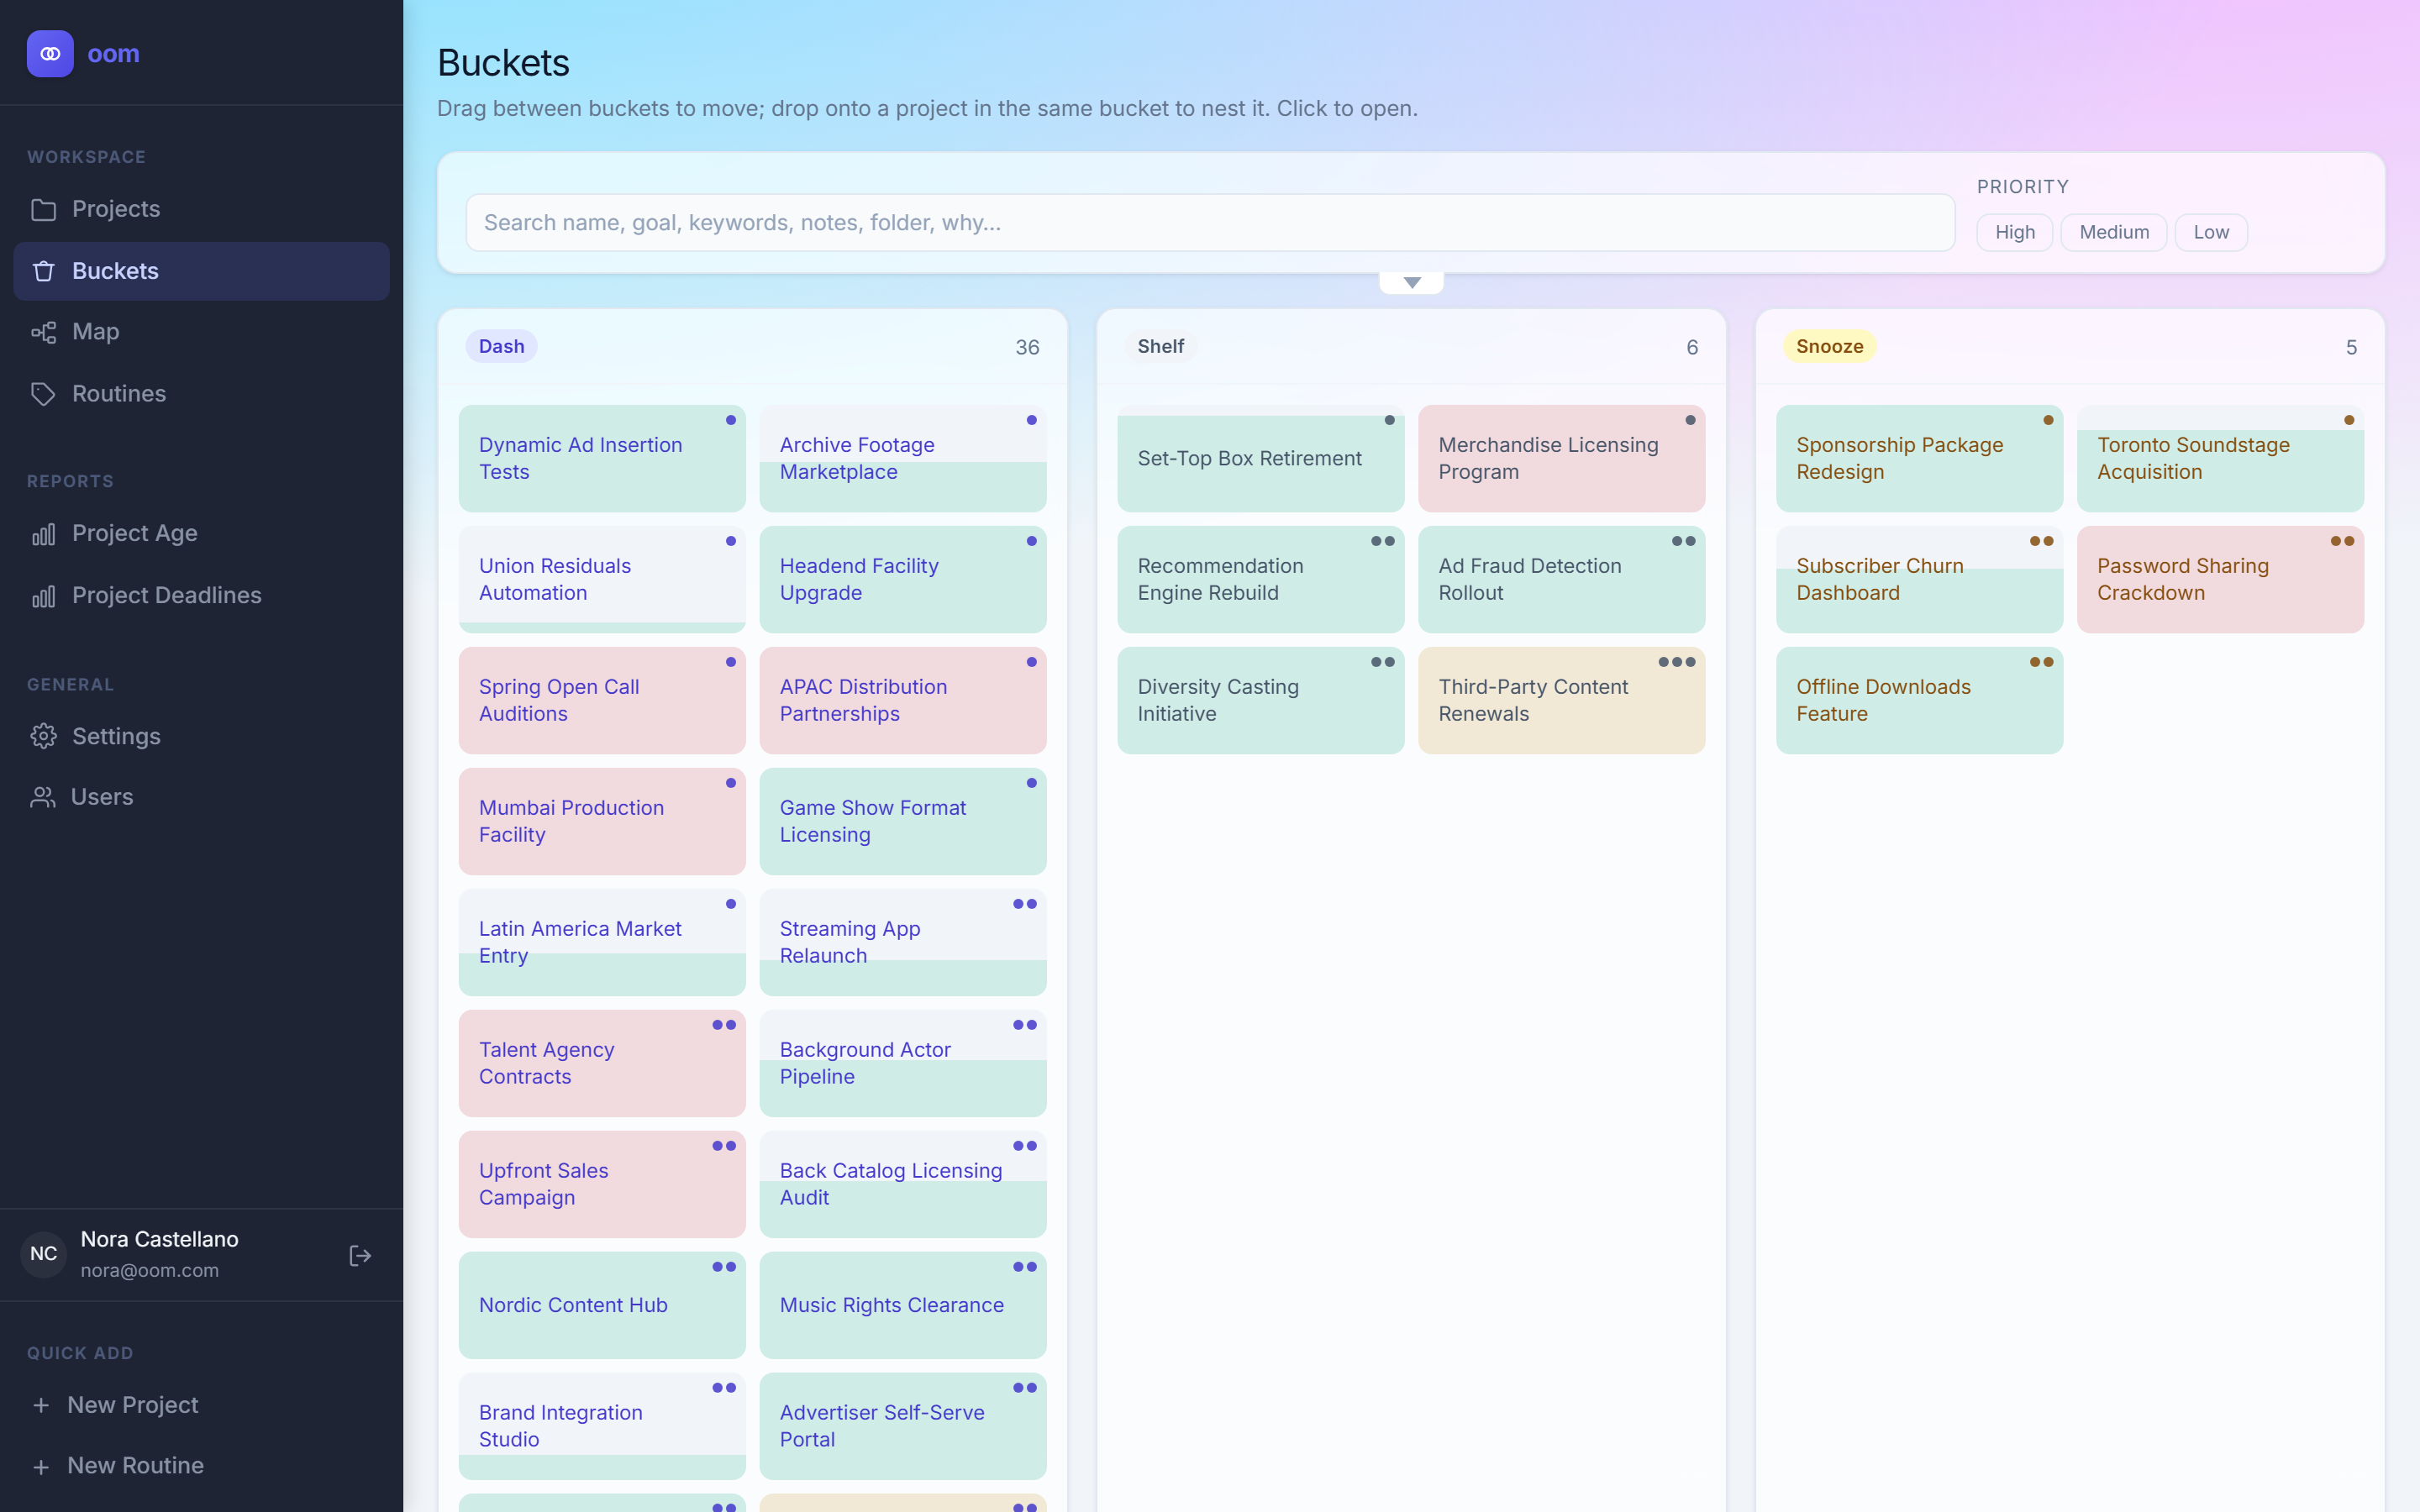Open Mumbai Production Facility card
Screen dimensions: 2420x1512
[602, 822]
